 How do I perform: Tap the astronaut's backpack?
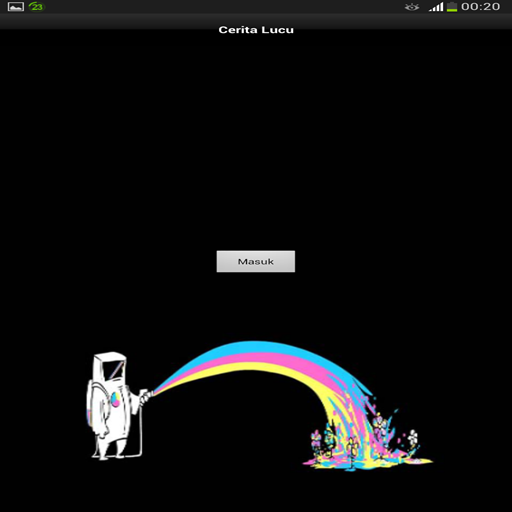(x=92, y=405)
